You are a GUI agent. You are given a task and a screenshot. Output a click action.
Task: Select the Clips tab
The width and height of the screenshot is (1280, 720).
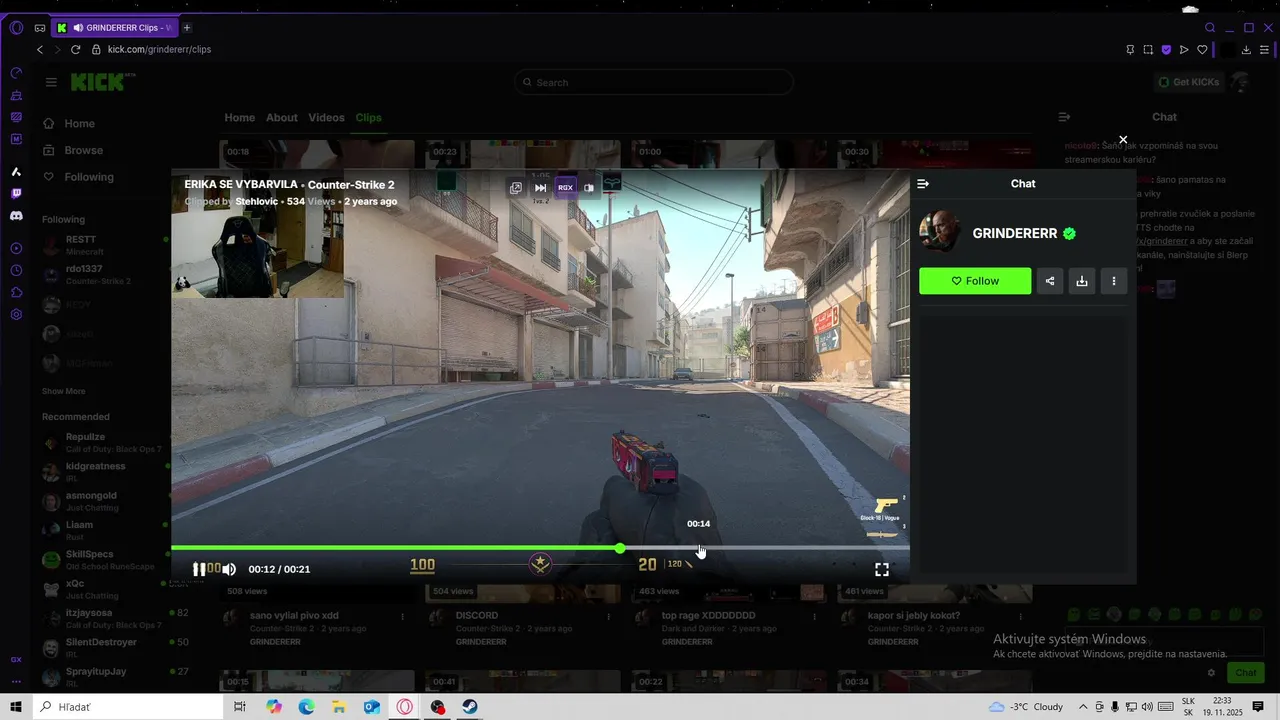(368, 118)
